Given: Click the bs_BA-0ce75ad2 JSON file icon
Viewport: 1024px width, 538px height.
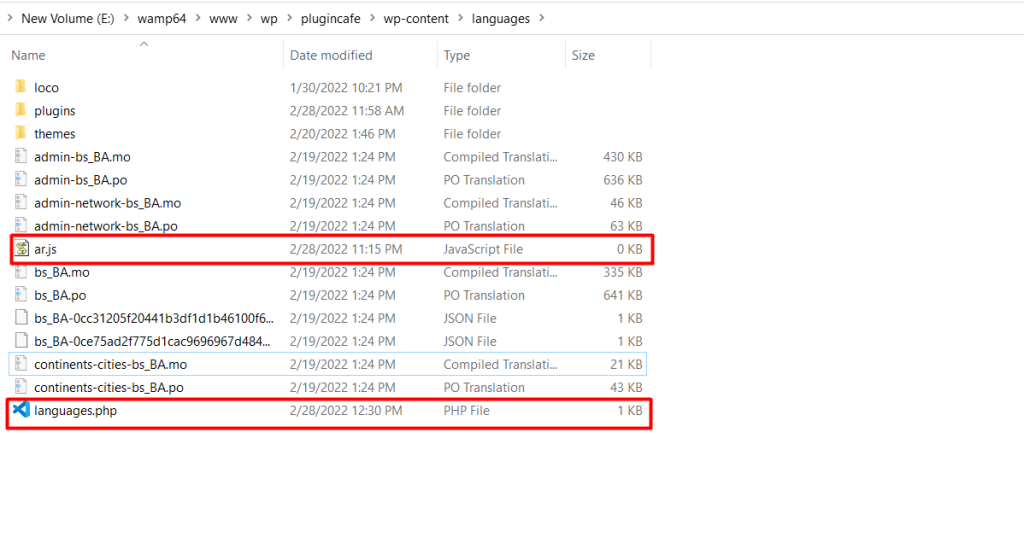Looking at the screenshot, I should tap(21, 341).
